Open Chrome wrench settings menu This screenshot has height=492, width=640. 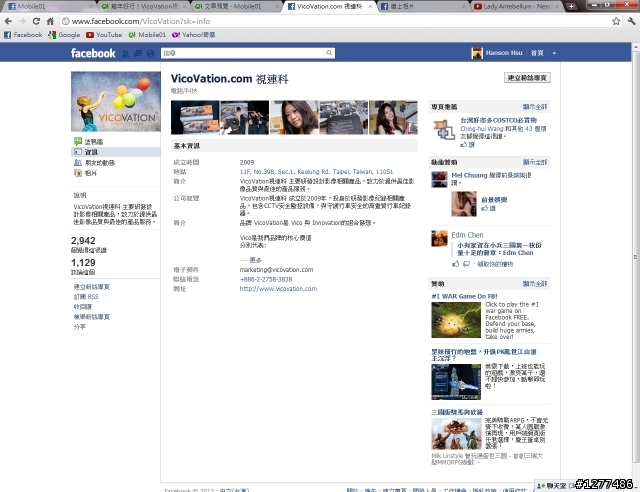click(632, 21)
